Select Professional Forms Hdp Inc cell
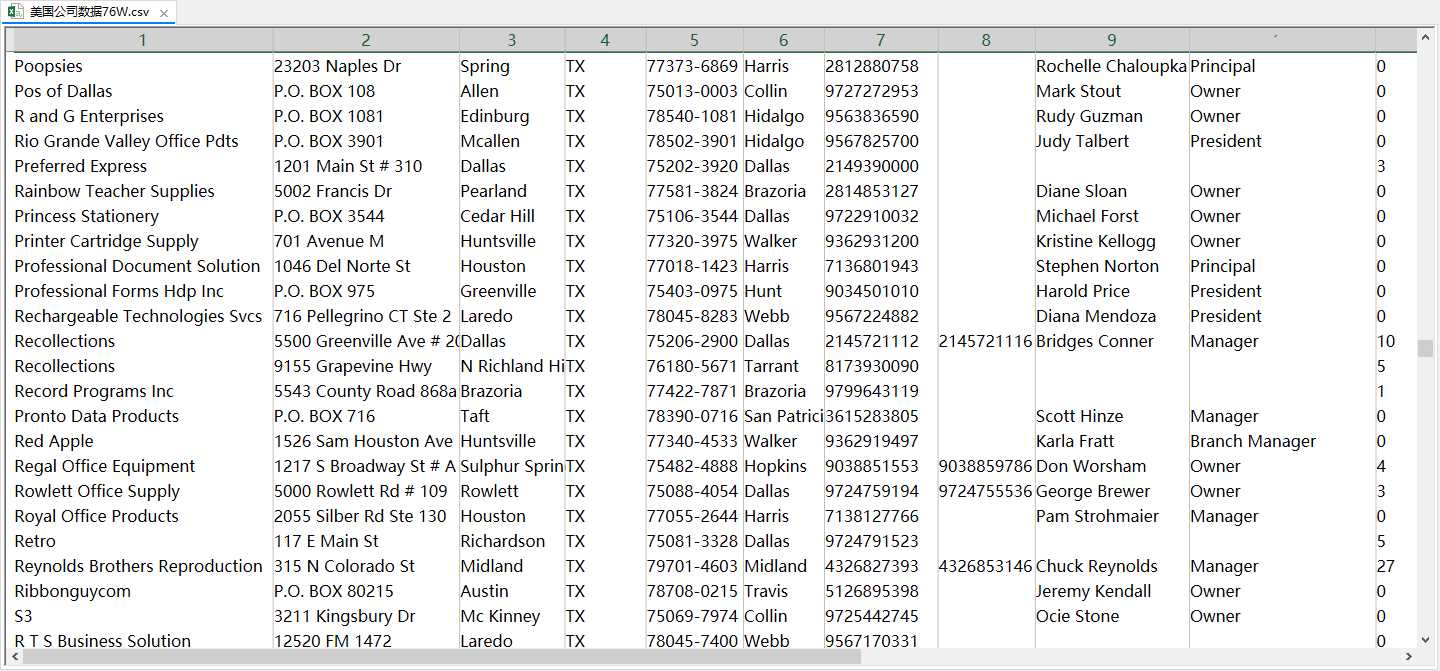The image size is (1440, 671). pyautogui.click(x=143, y=291)
